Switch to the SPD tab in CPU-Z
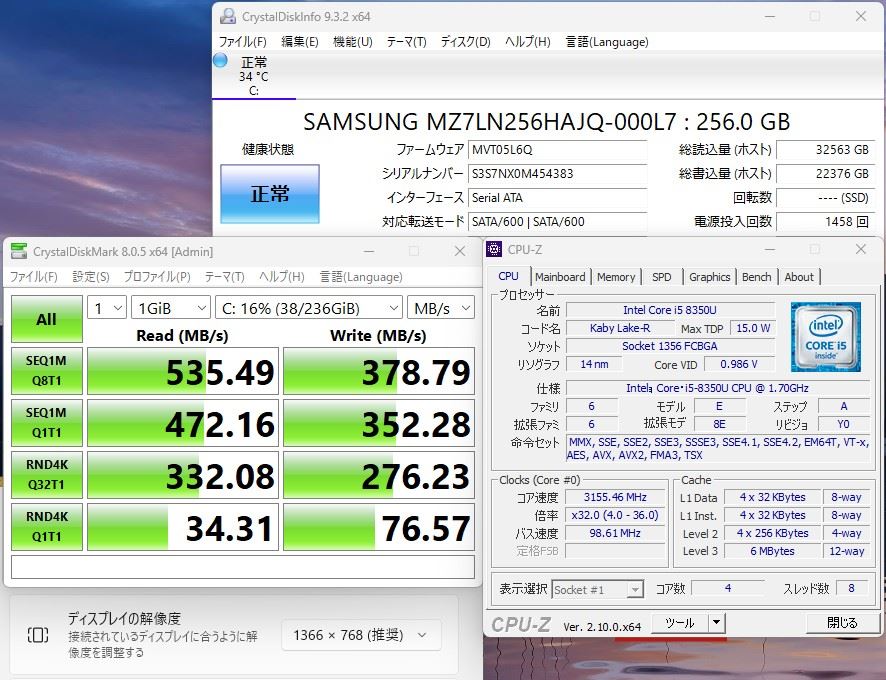 pyautogui.click(x=662, y=276)
